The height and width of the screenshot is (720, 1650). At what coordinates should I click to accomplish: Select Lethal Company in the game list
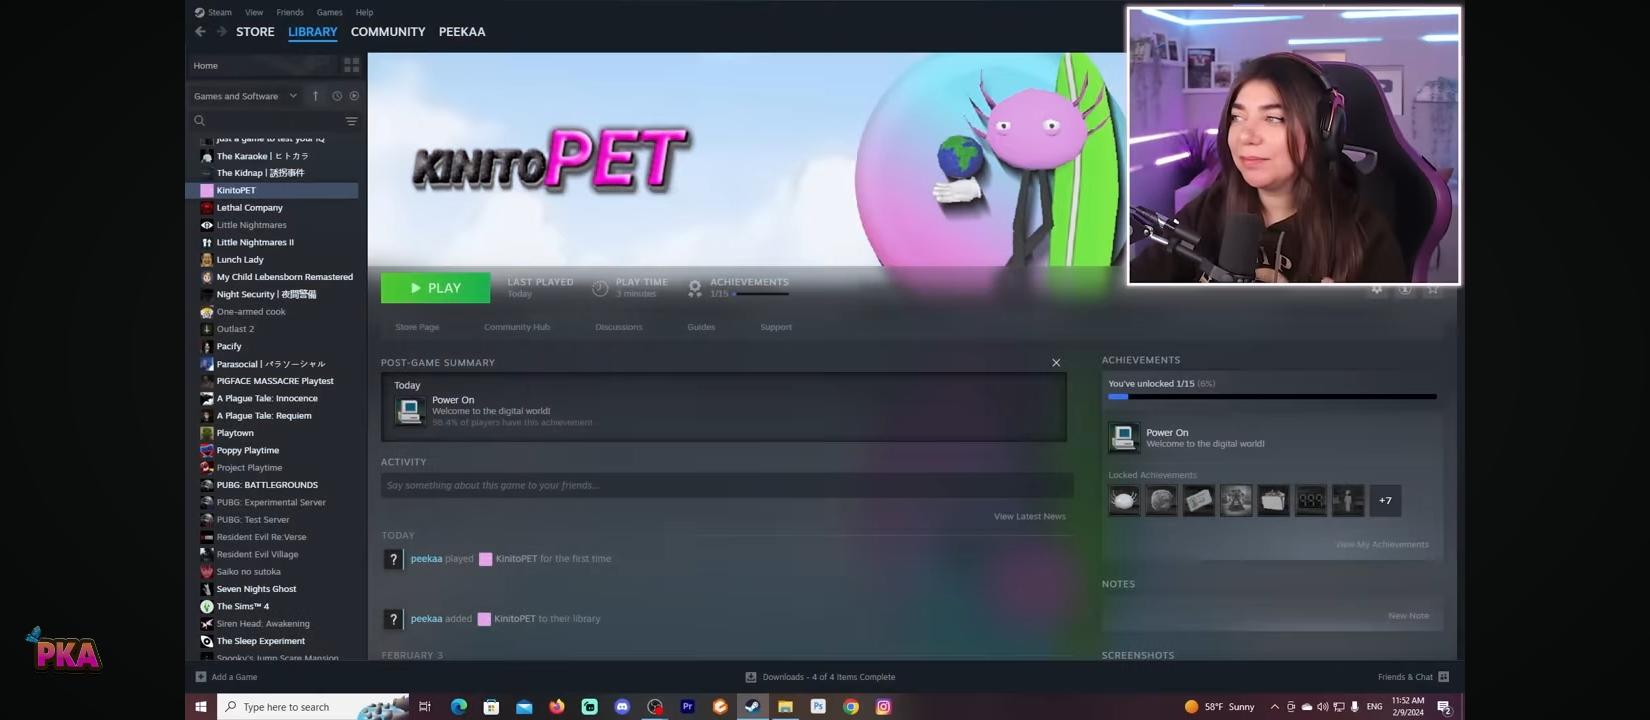(x=249, y=208)
